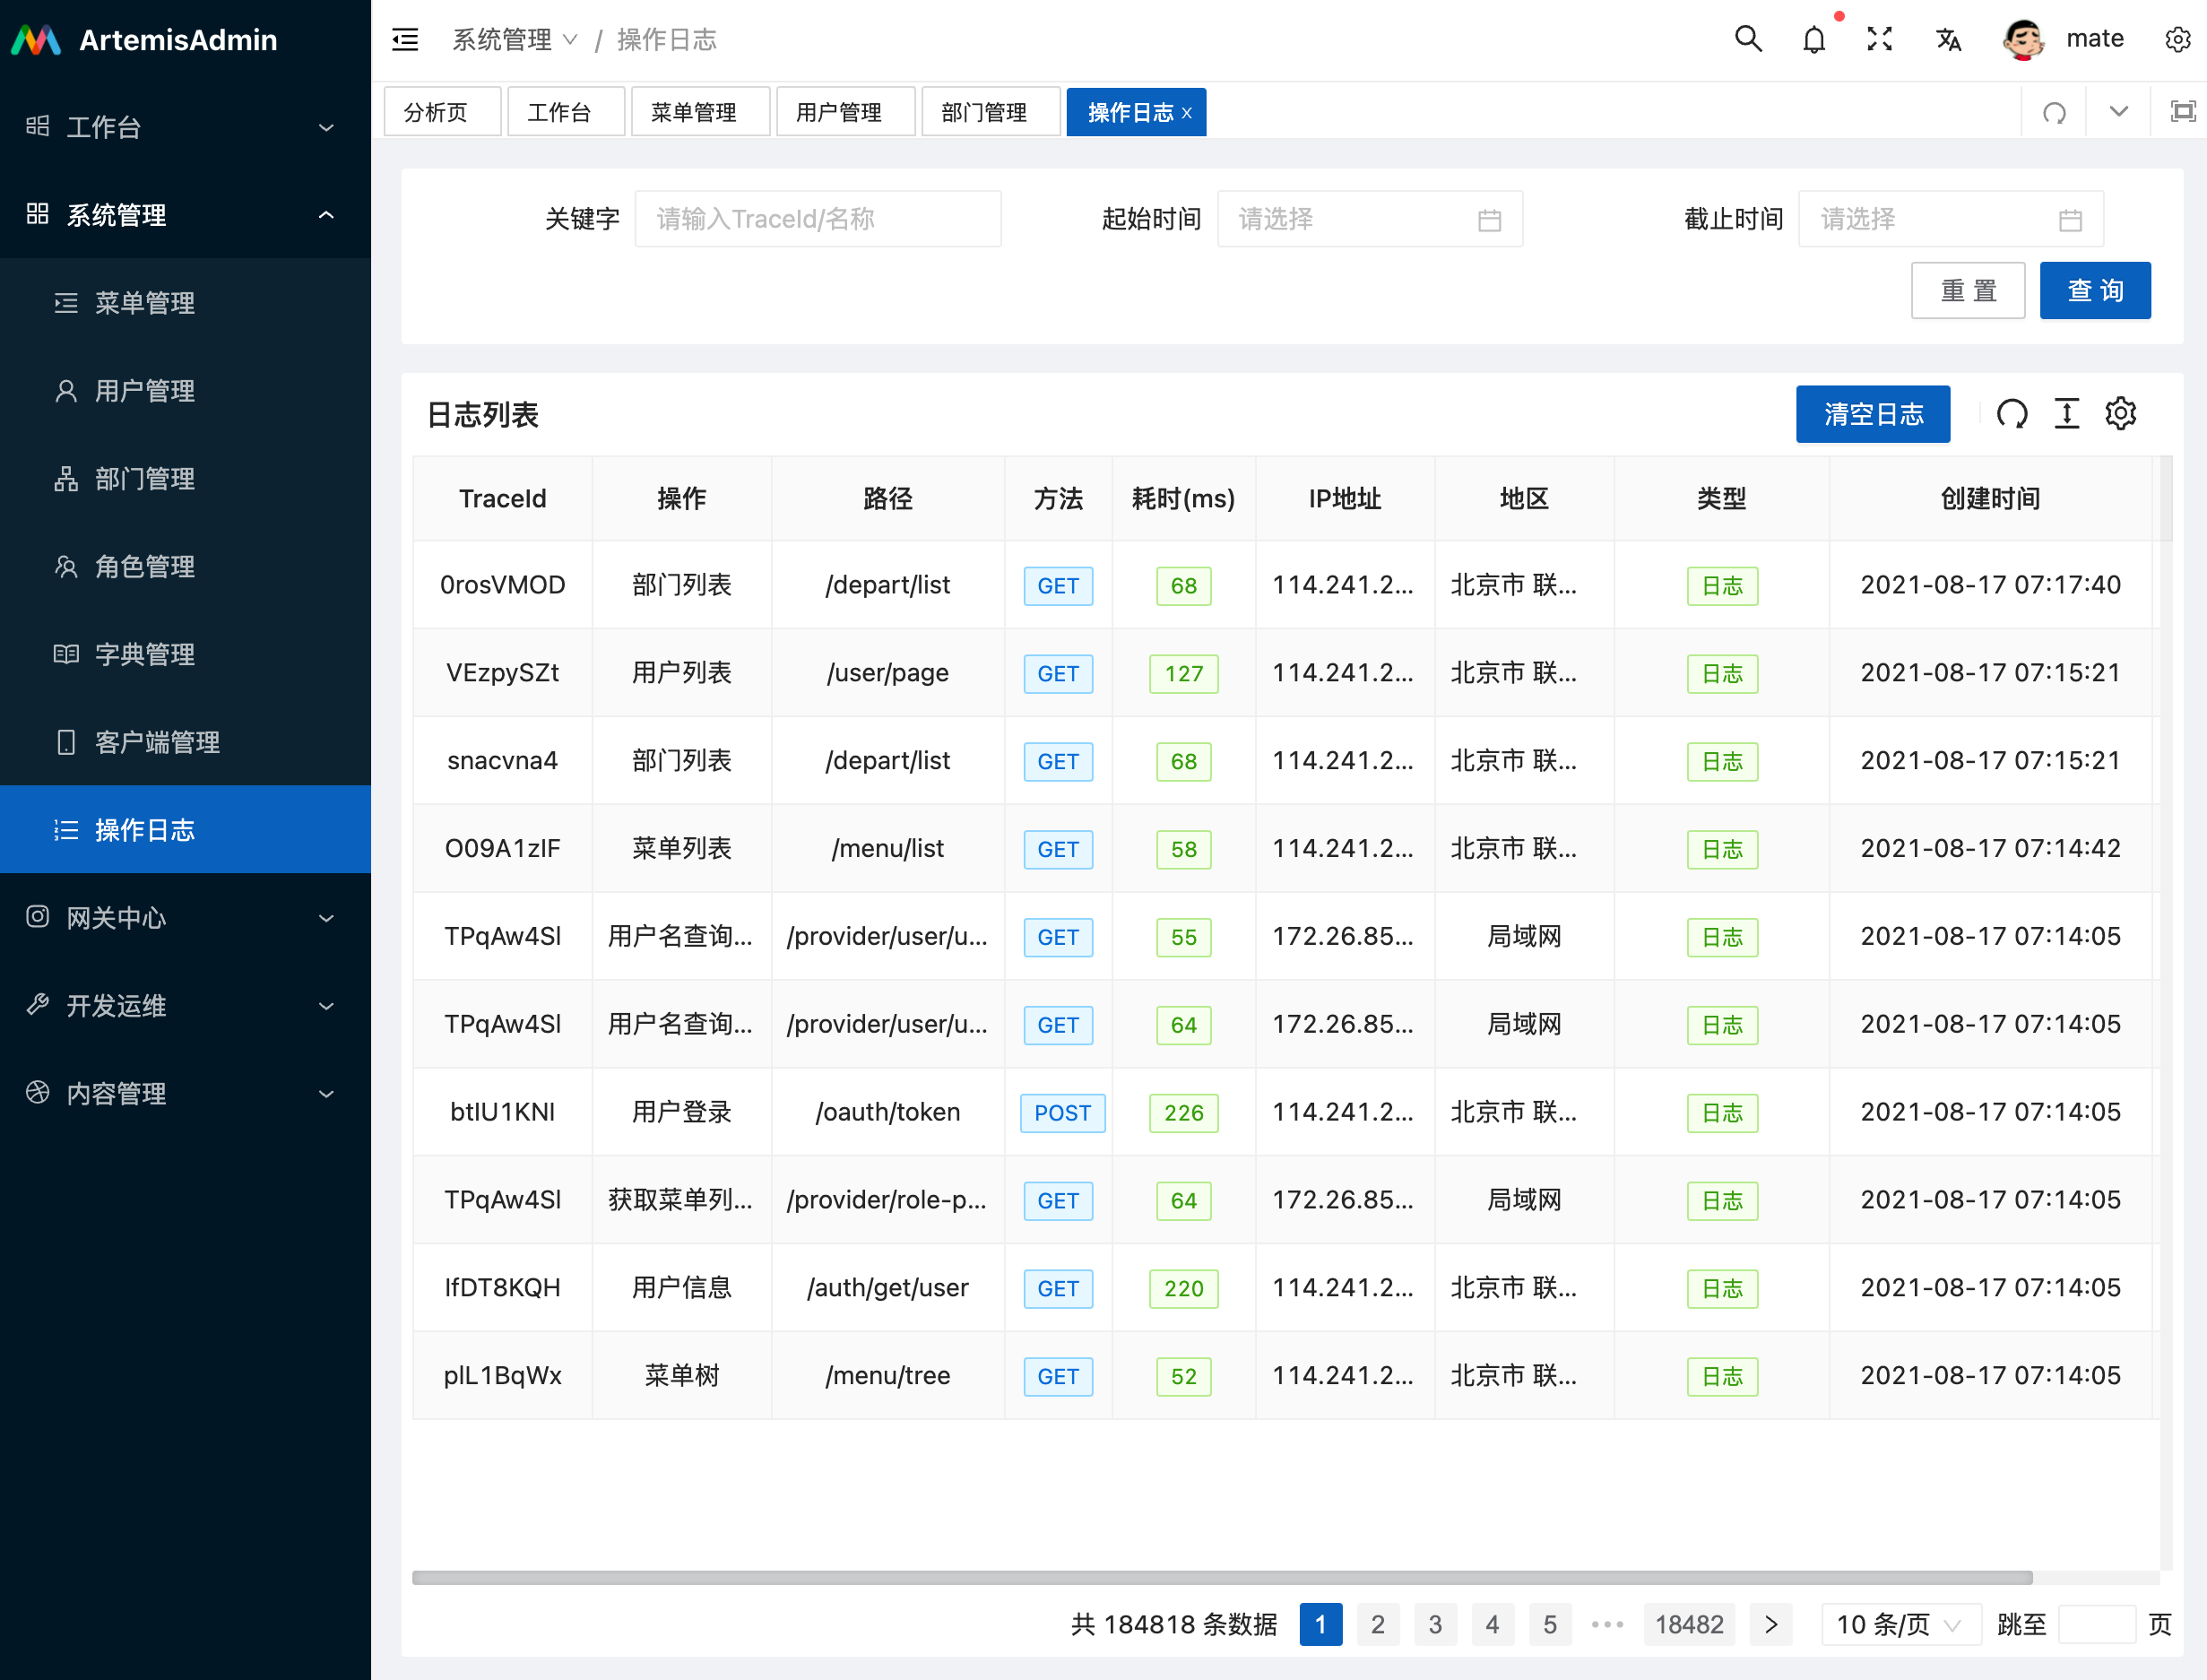The image size is (2207, 1680).
Task: Open the notifications bell
Action: tap(1813, 40)
